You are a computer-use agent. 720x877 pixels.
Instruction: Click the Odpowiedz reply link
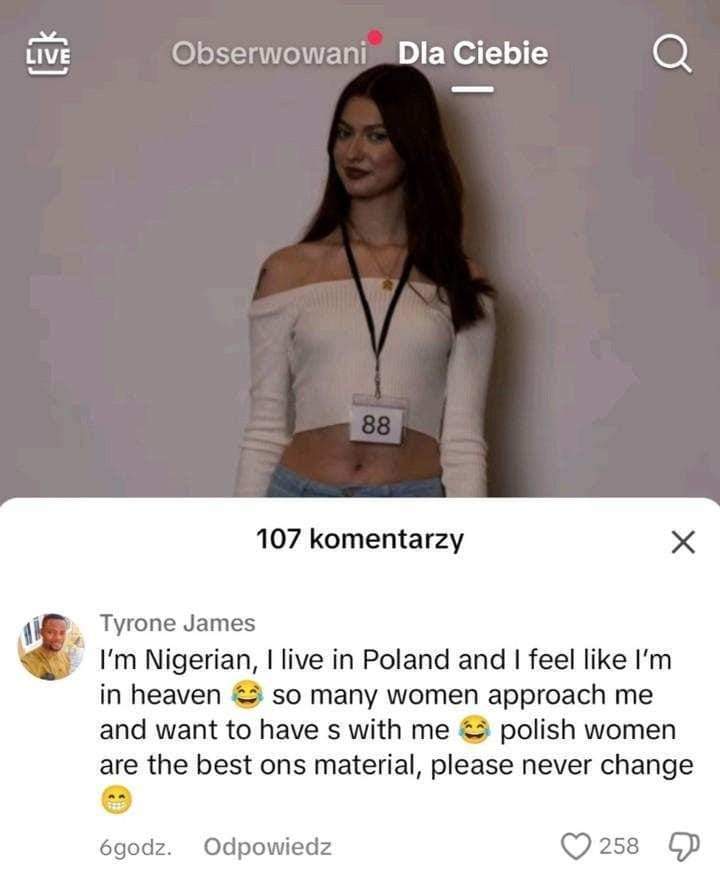(x=267, y=847)
